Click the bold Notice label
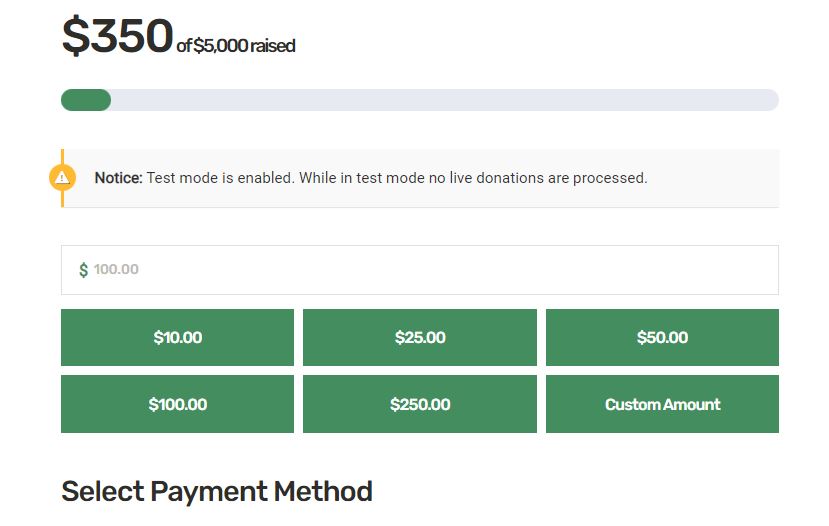Screen dimensions: 829x526 tap(118, 178)
